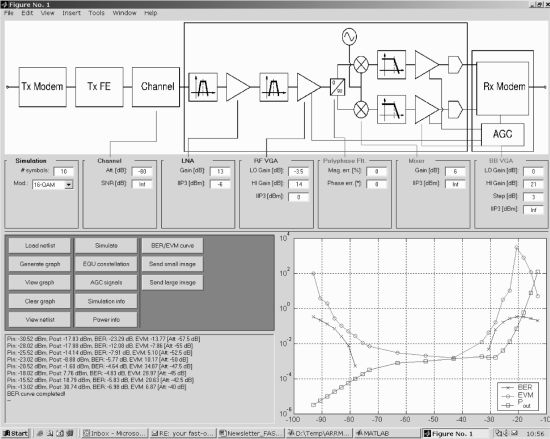
Task: Open the Tools menu
Action: click(x=96, y=13)
